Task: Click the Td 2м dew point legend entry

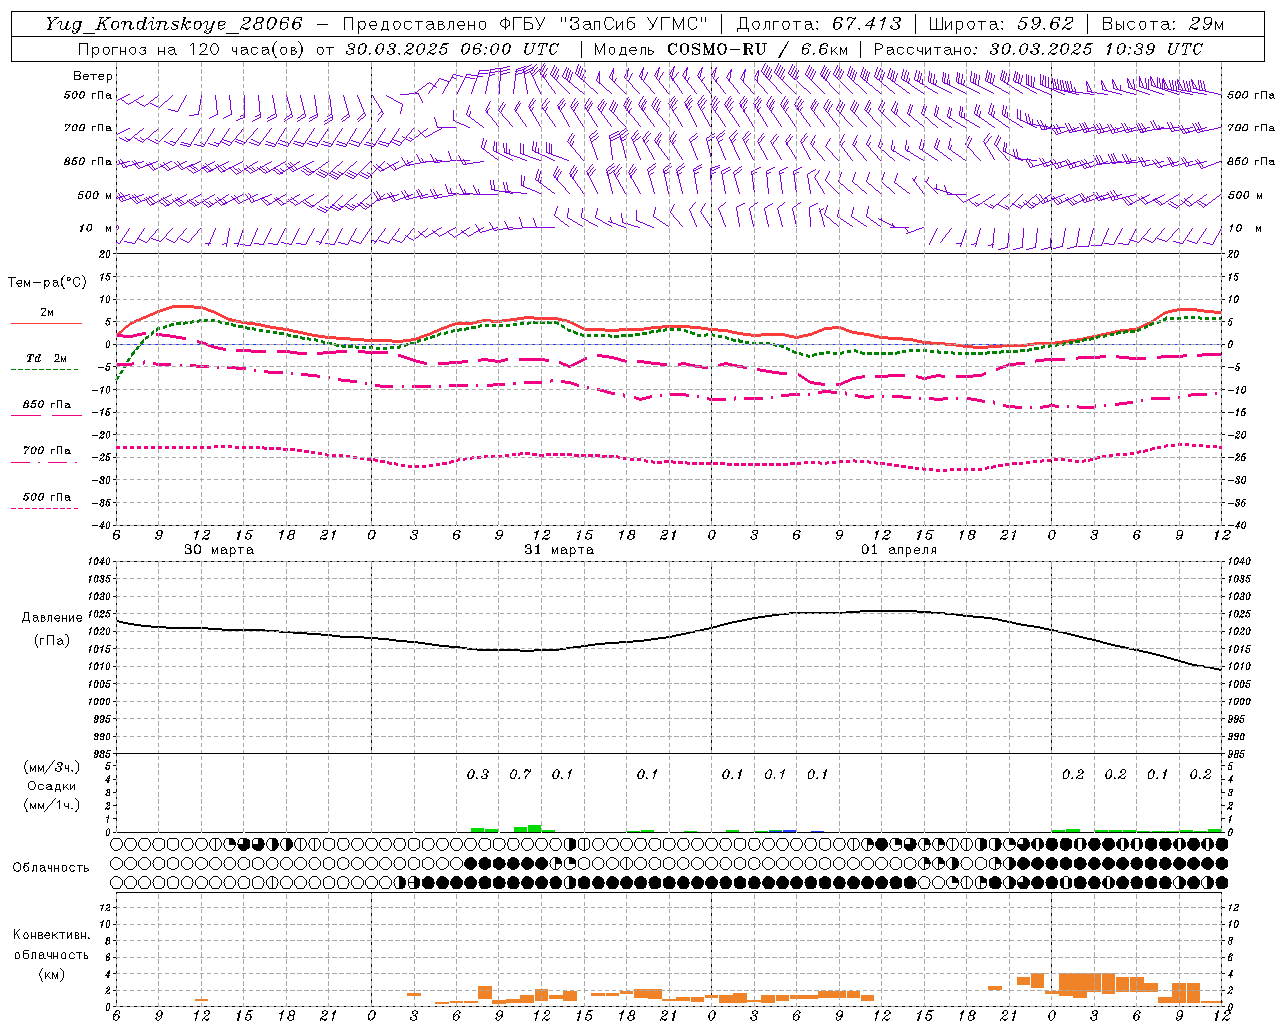Action: 46,358
